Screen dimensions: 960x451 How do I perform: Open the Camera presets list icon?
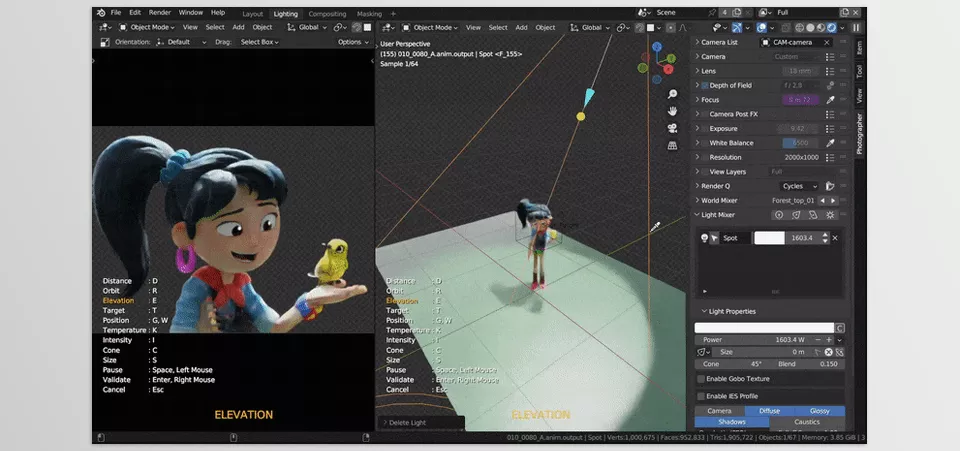click(830, 56)
